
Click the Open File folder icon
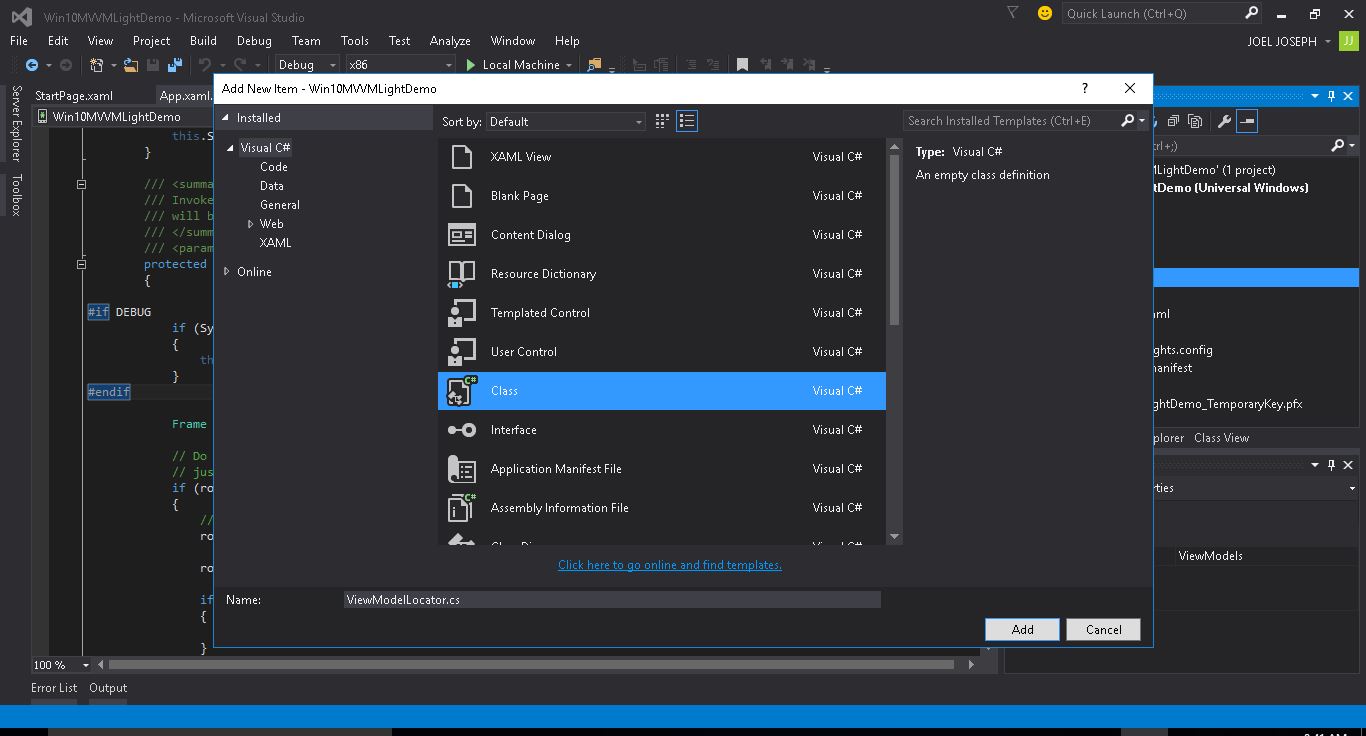point(131,65)
